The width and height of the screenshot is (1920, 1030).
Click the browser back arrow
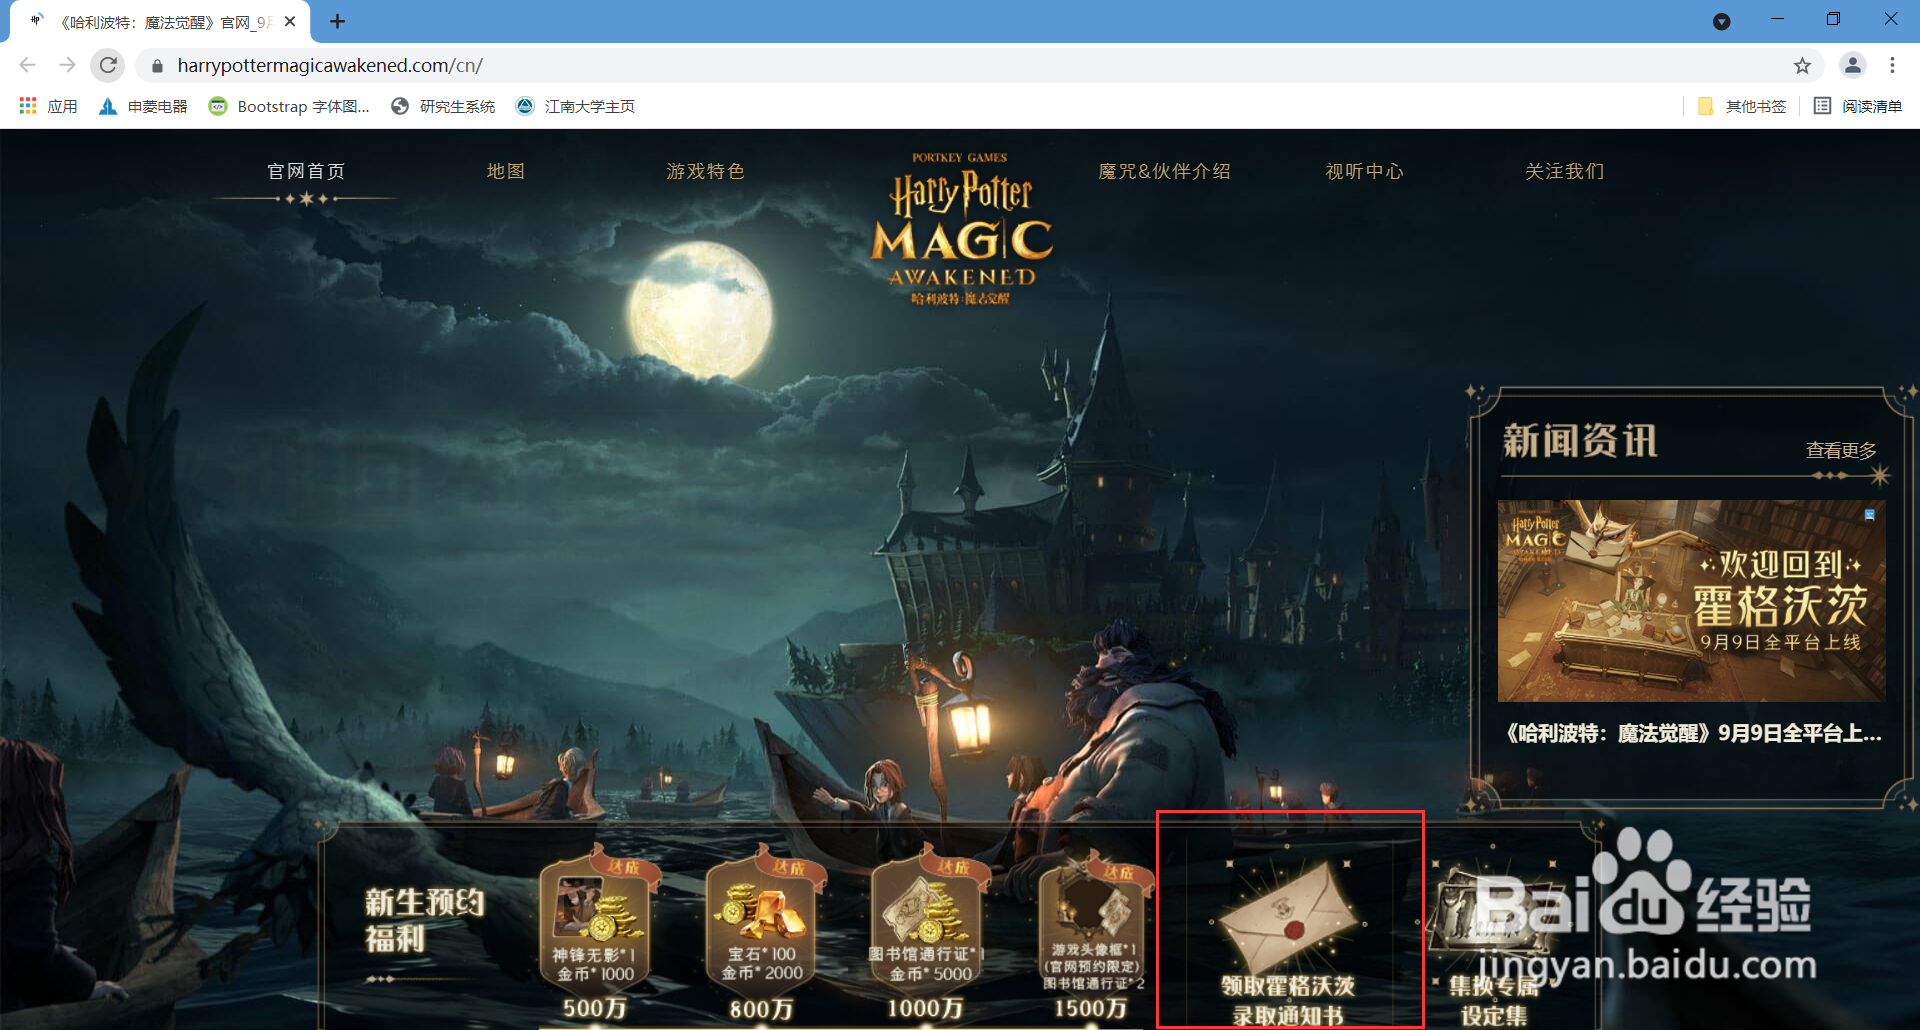point(27,65)
